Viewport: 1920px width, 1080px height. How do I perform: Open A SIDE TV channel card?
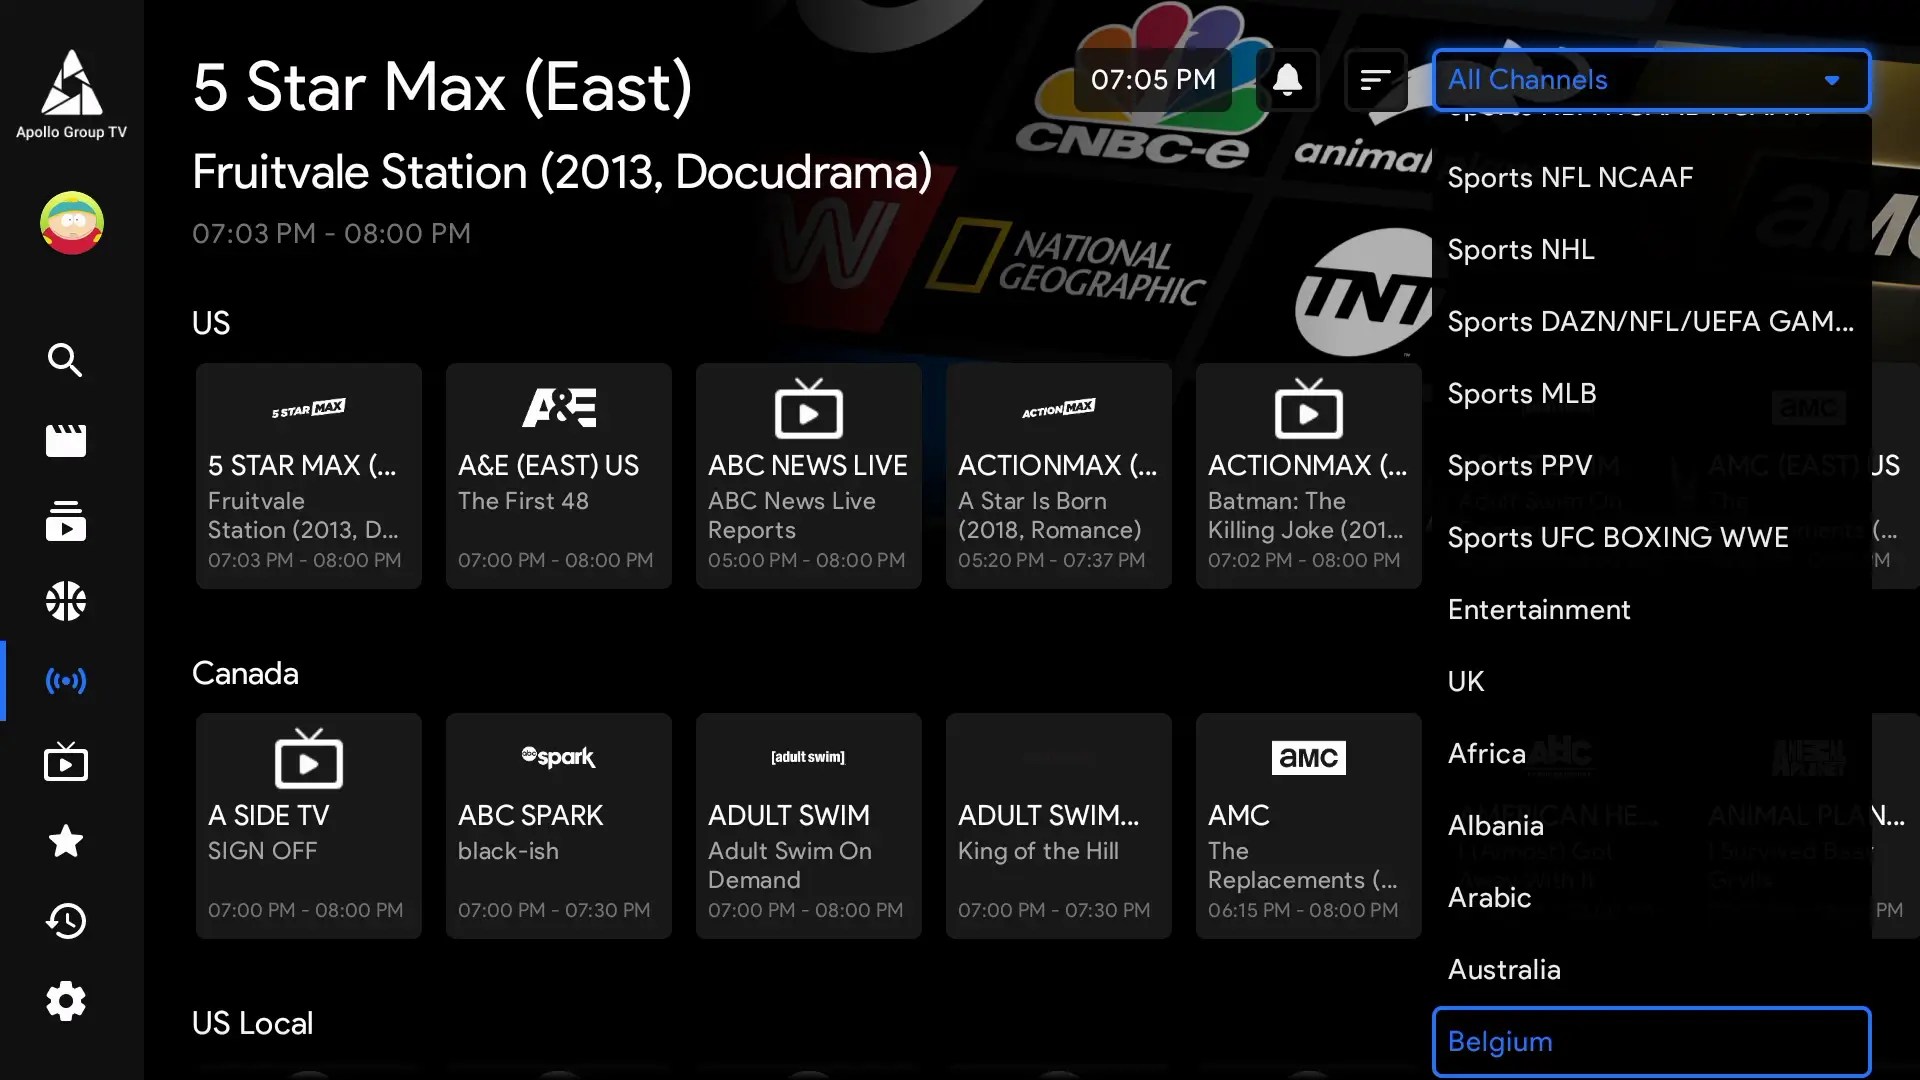pyautogui.click(x=308, y=826)
